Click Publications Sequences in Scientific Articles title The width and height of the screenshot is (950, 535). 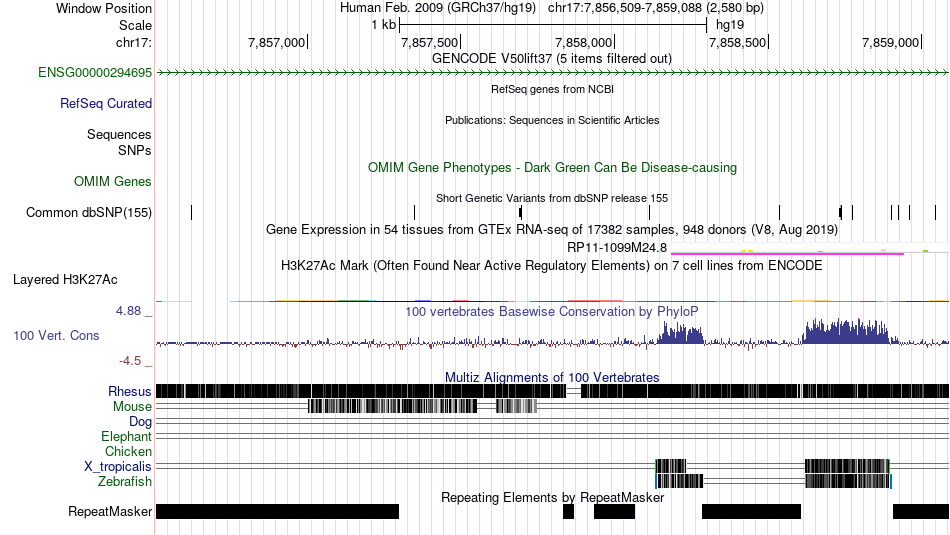click(x=551, y=120)
